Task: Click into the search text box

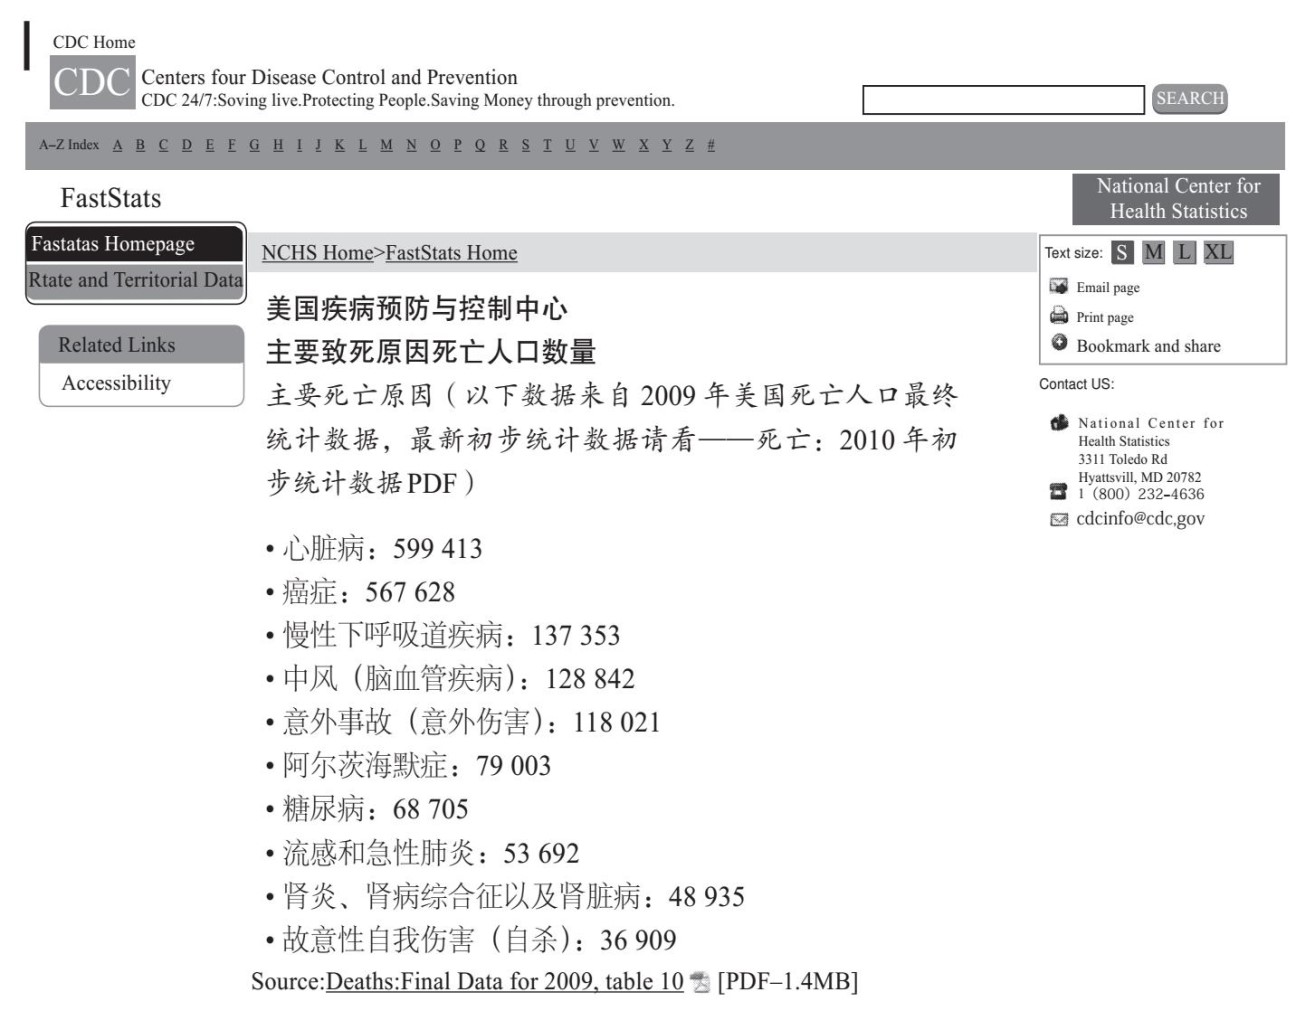Action: [1003, 100]
